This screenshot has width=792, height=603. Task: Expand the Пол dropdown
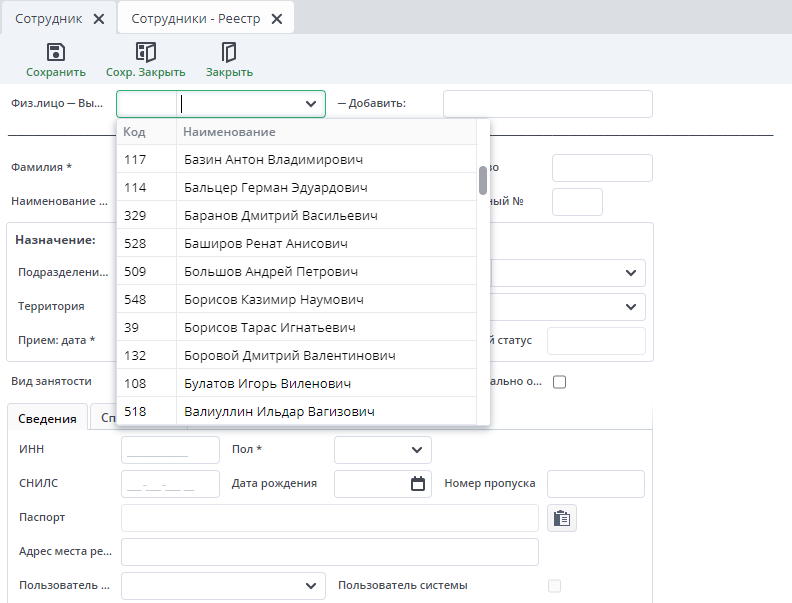point(417,450)
